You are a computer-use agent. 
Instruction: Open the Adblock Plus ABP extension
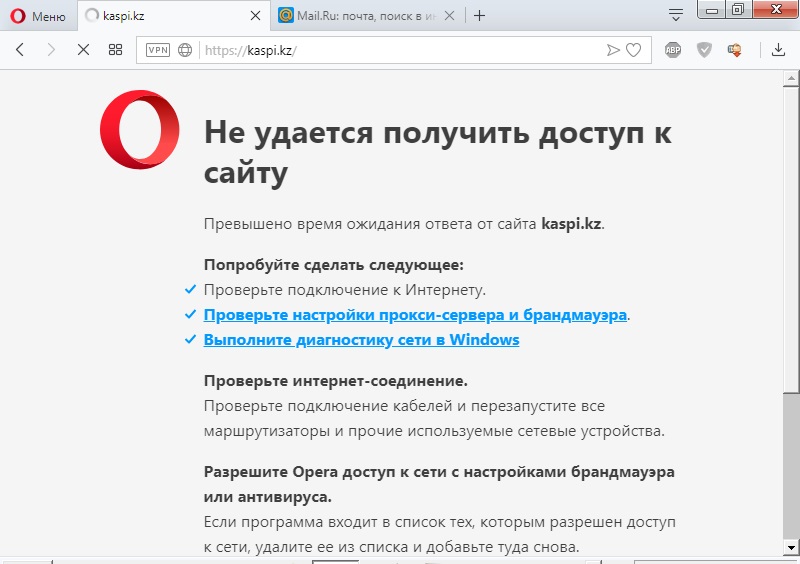click(673, 50)
